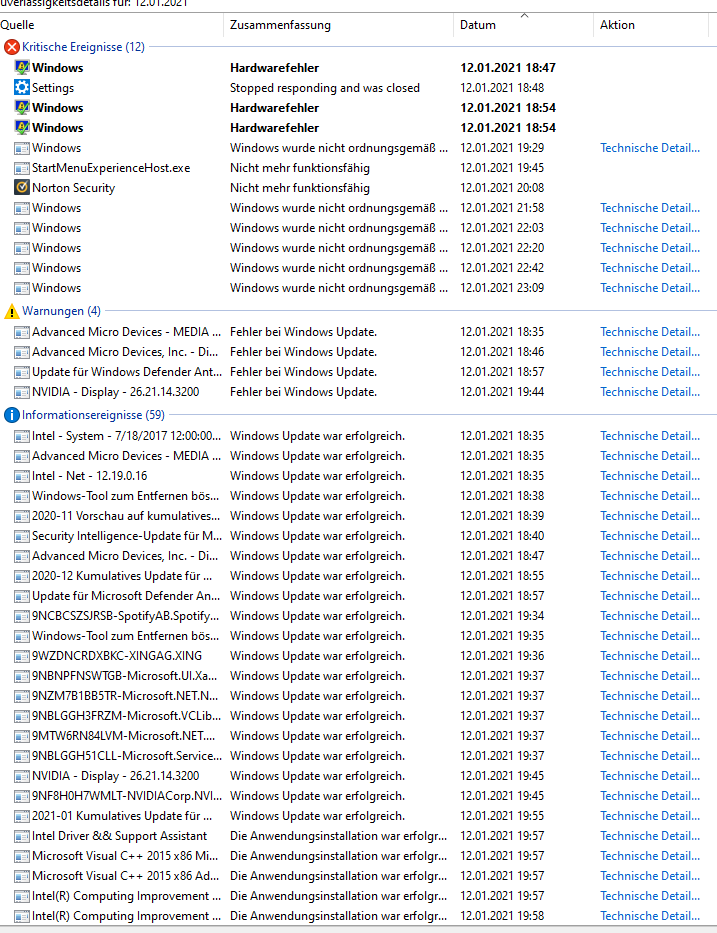Sort by the Datum column header
The image size is (717, 933).
point(523,25)
